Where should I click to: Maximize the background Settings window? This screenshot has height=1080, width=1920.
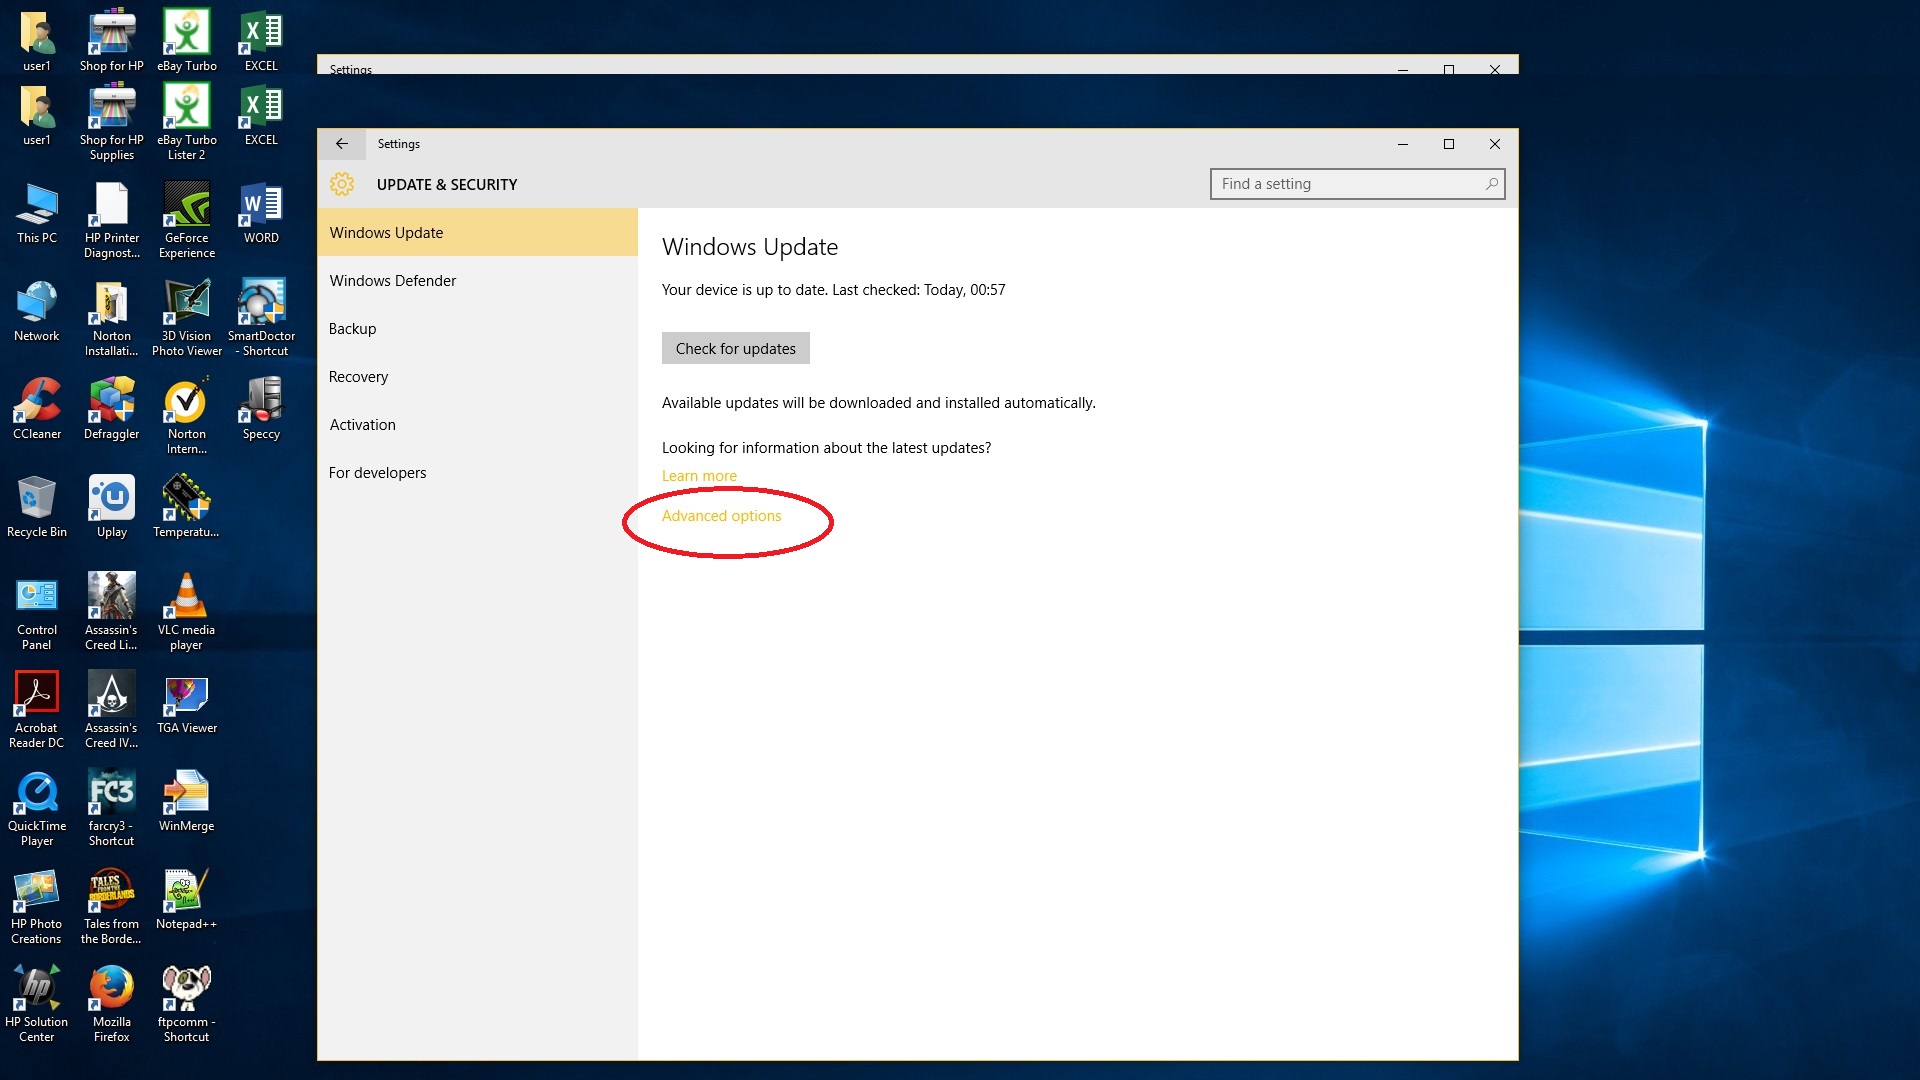pyautogui.click(x=1449, y=69)
